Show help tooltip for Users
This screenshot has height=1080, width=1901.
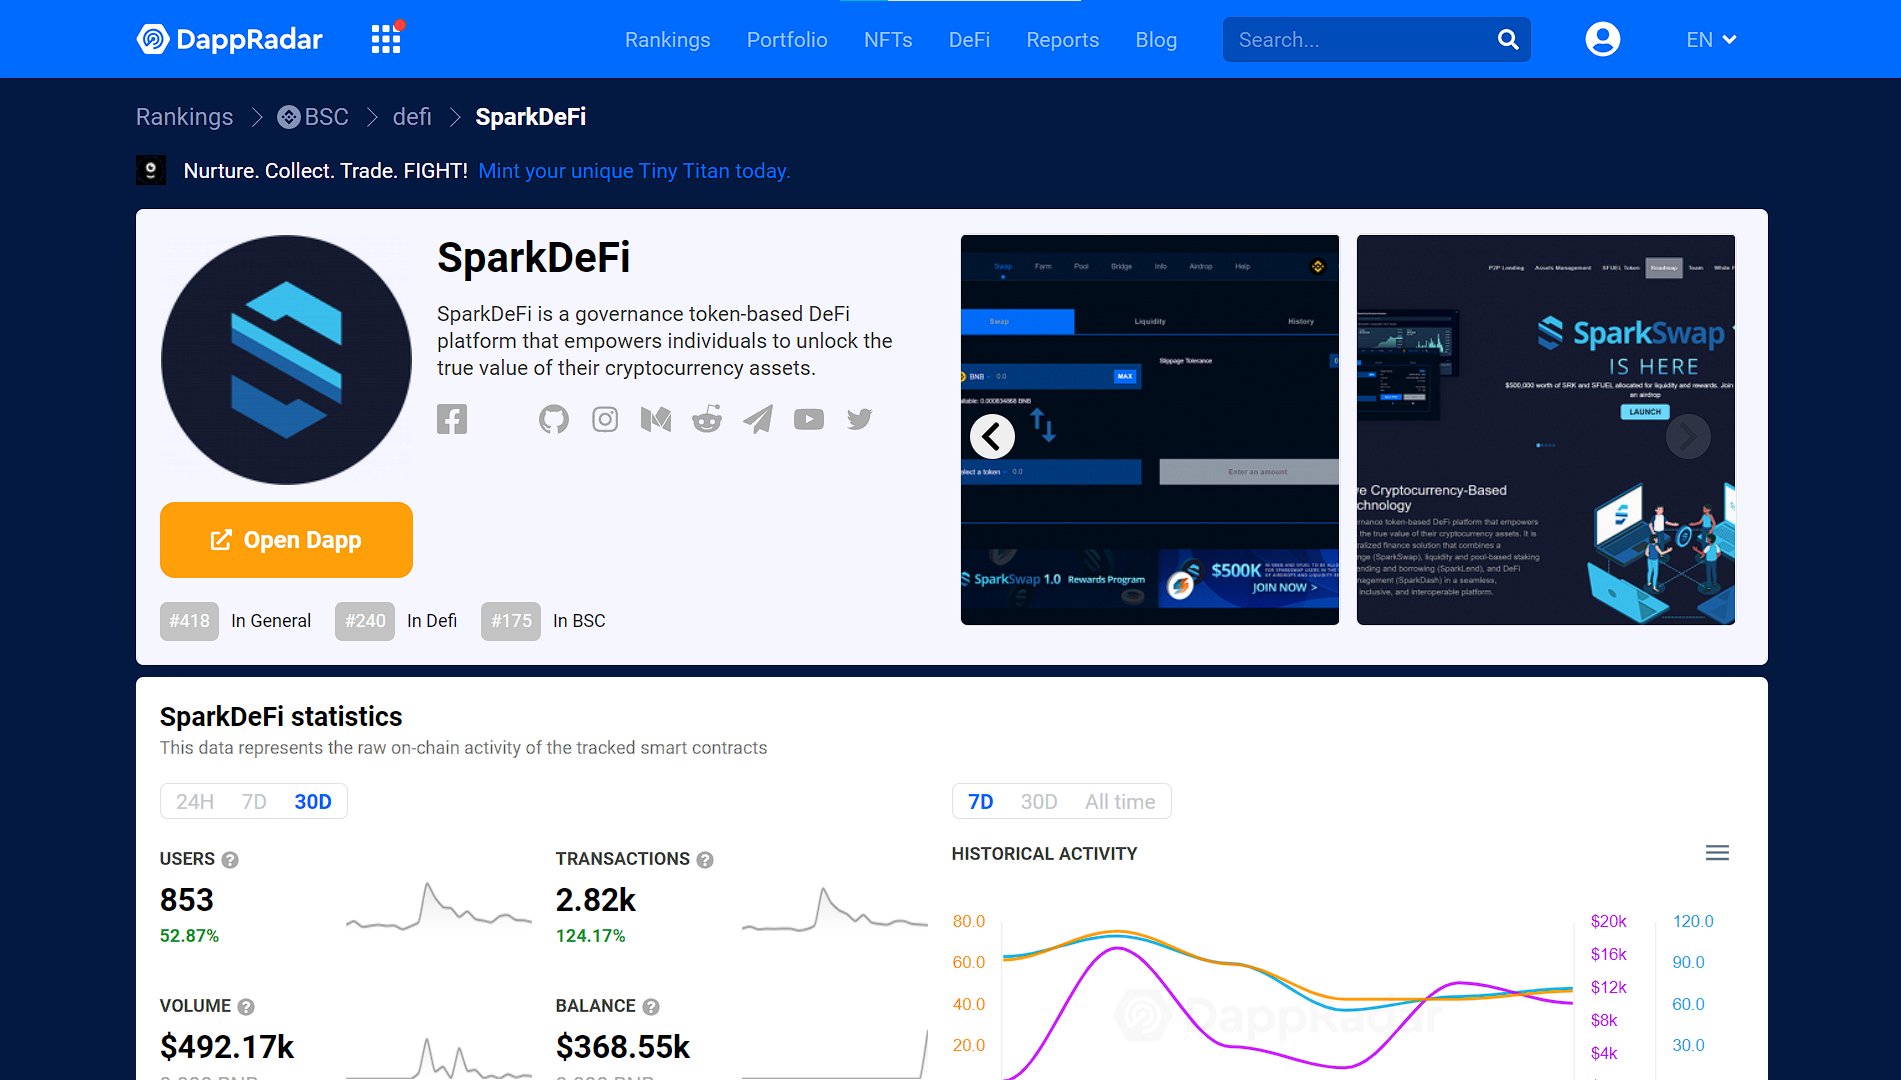(x=230, y=860)
